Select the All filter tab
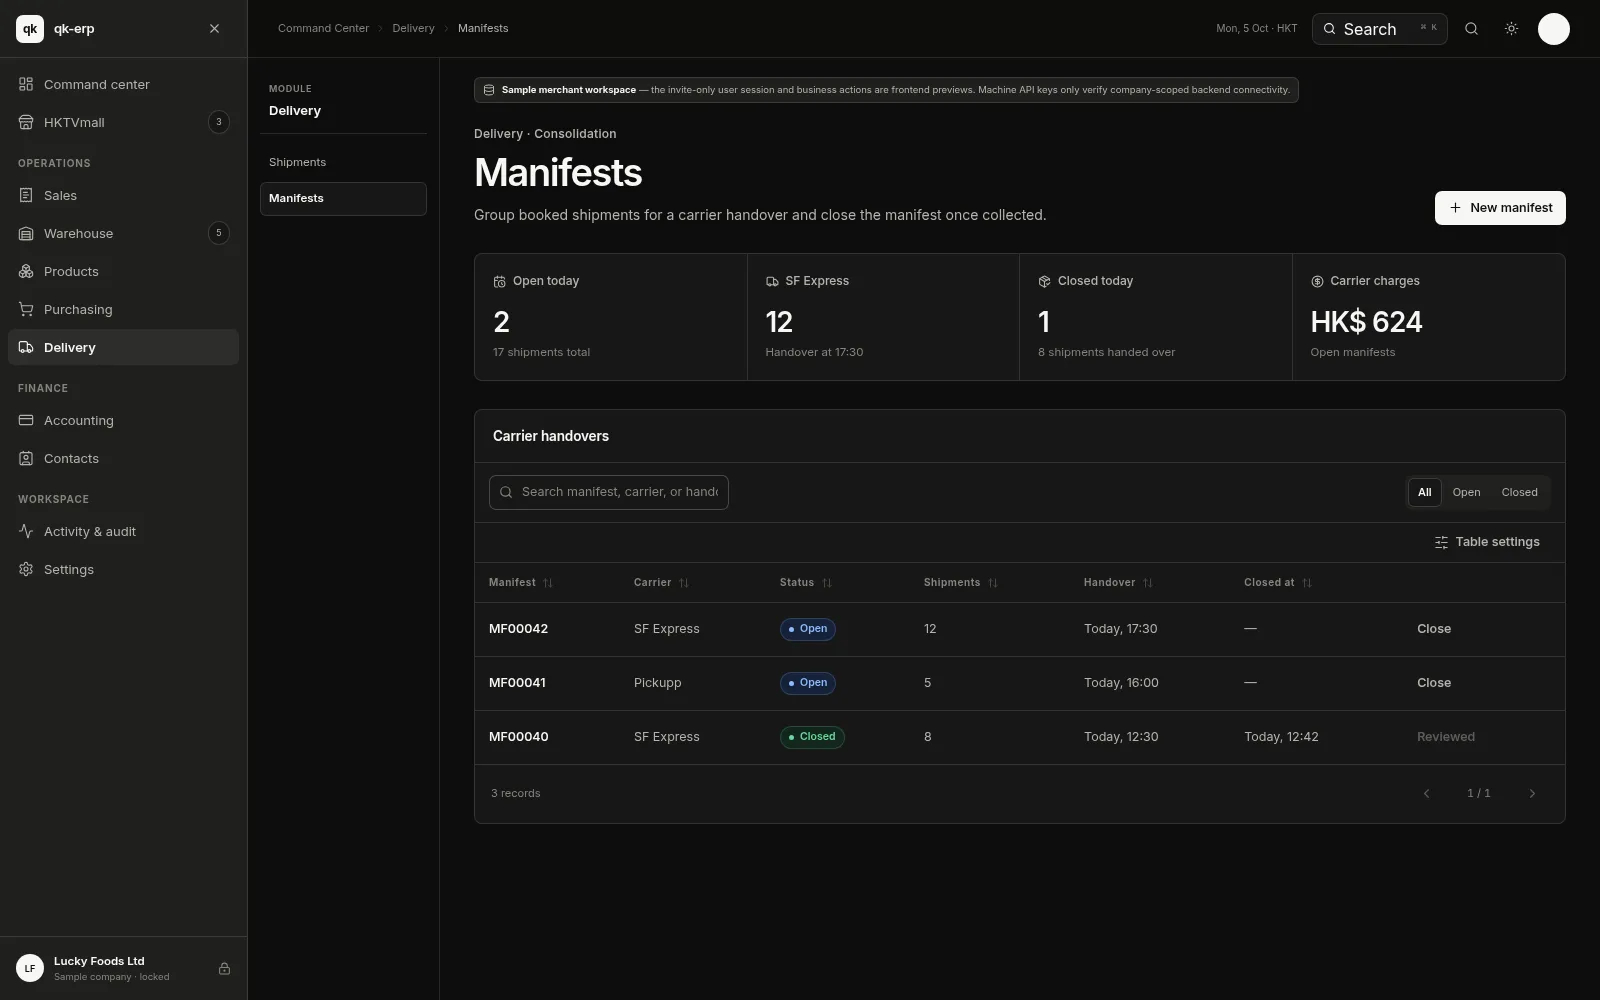Screen dimensions: 1600x1000 (x=1424, y=492)
